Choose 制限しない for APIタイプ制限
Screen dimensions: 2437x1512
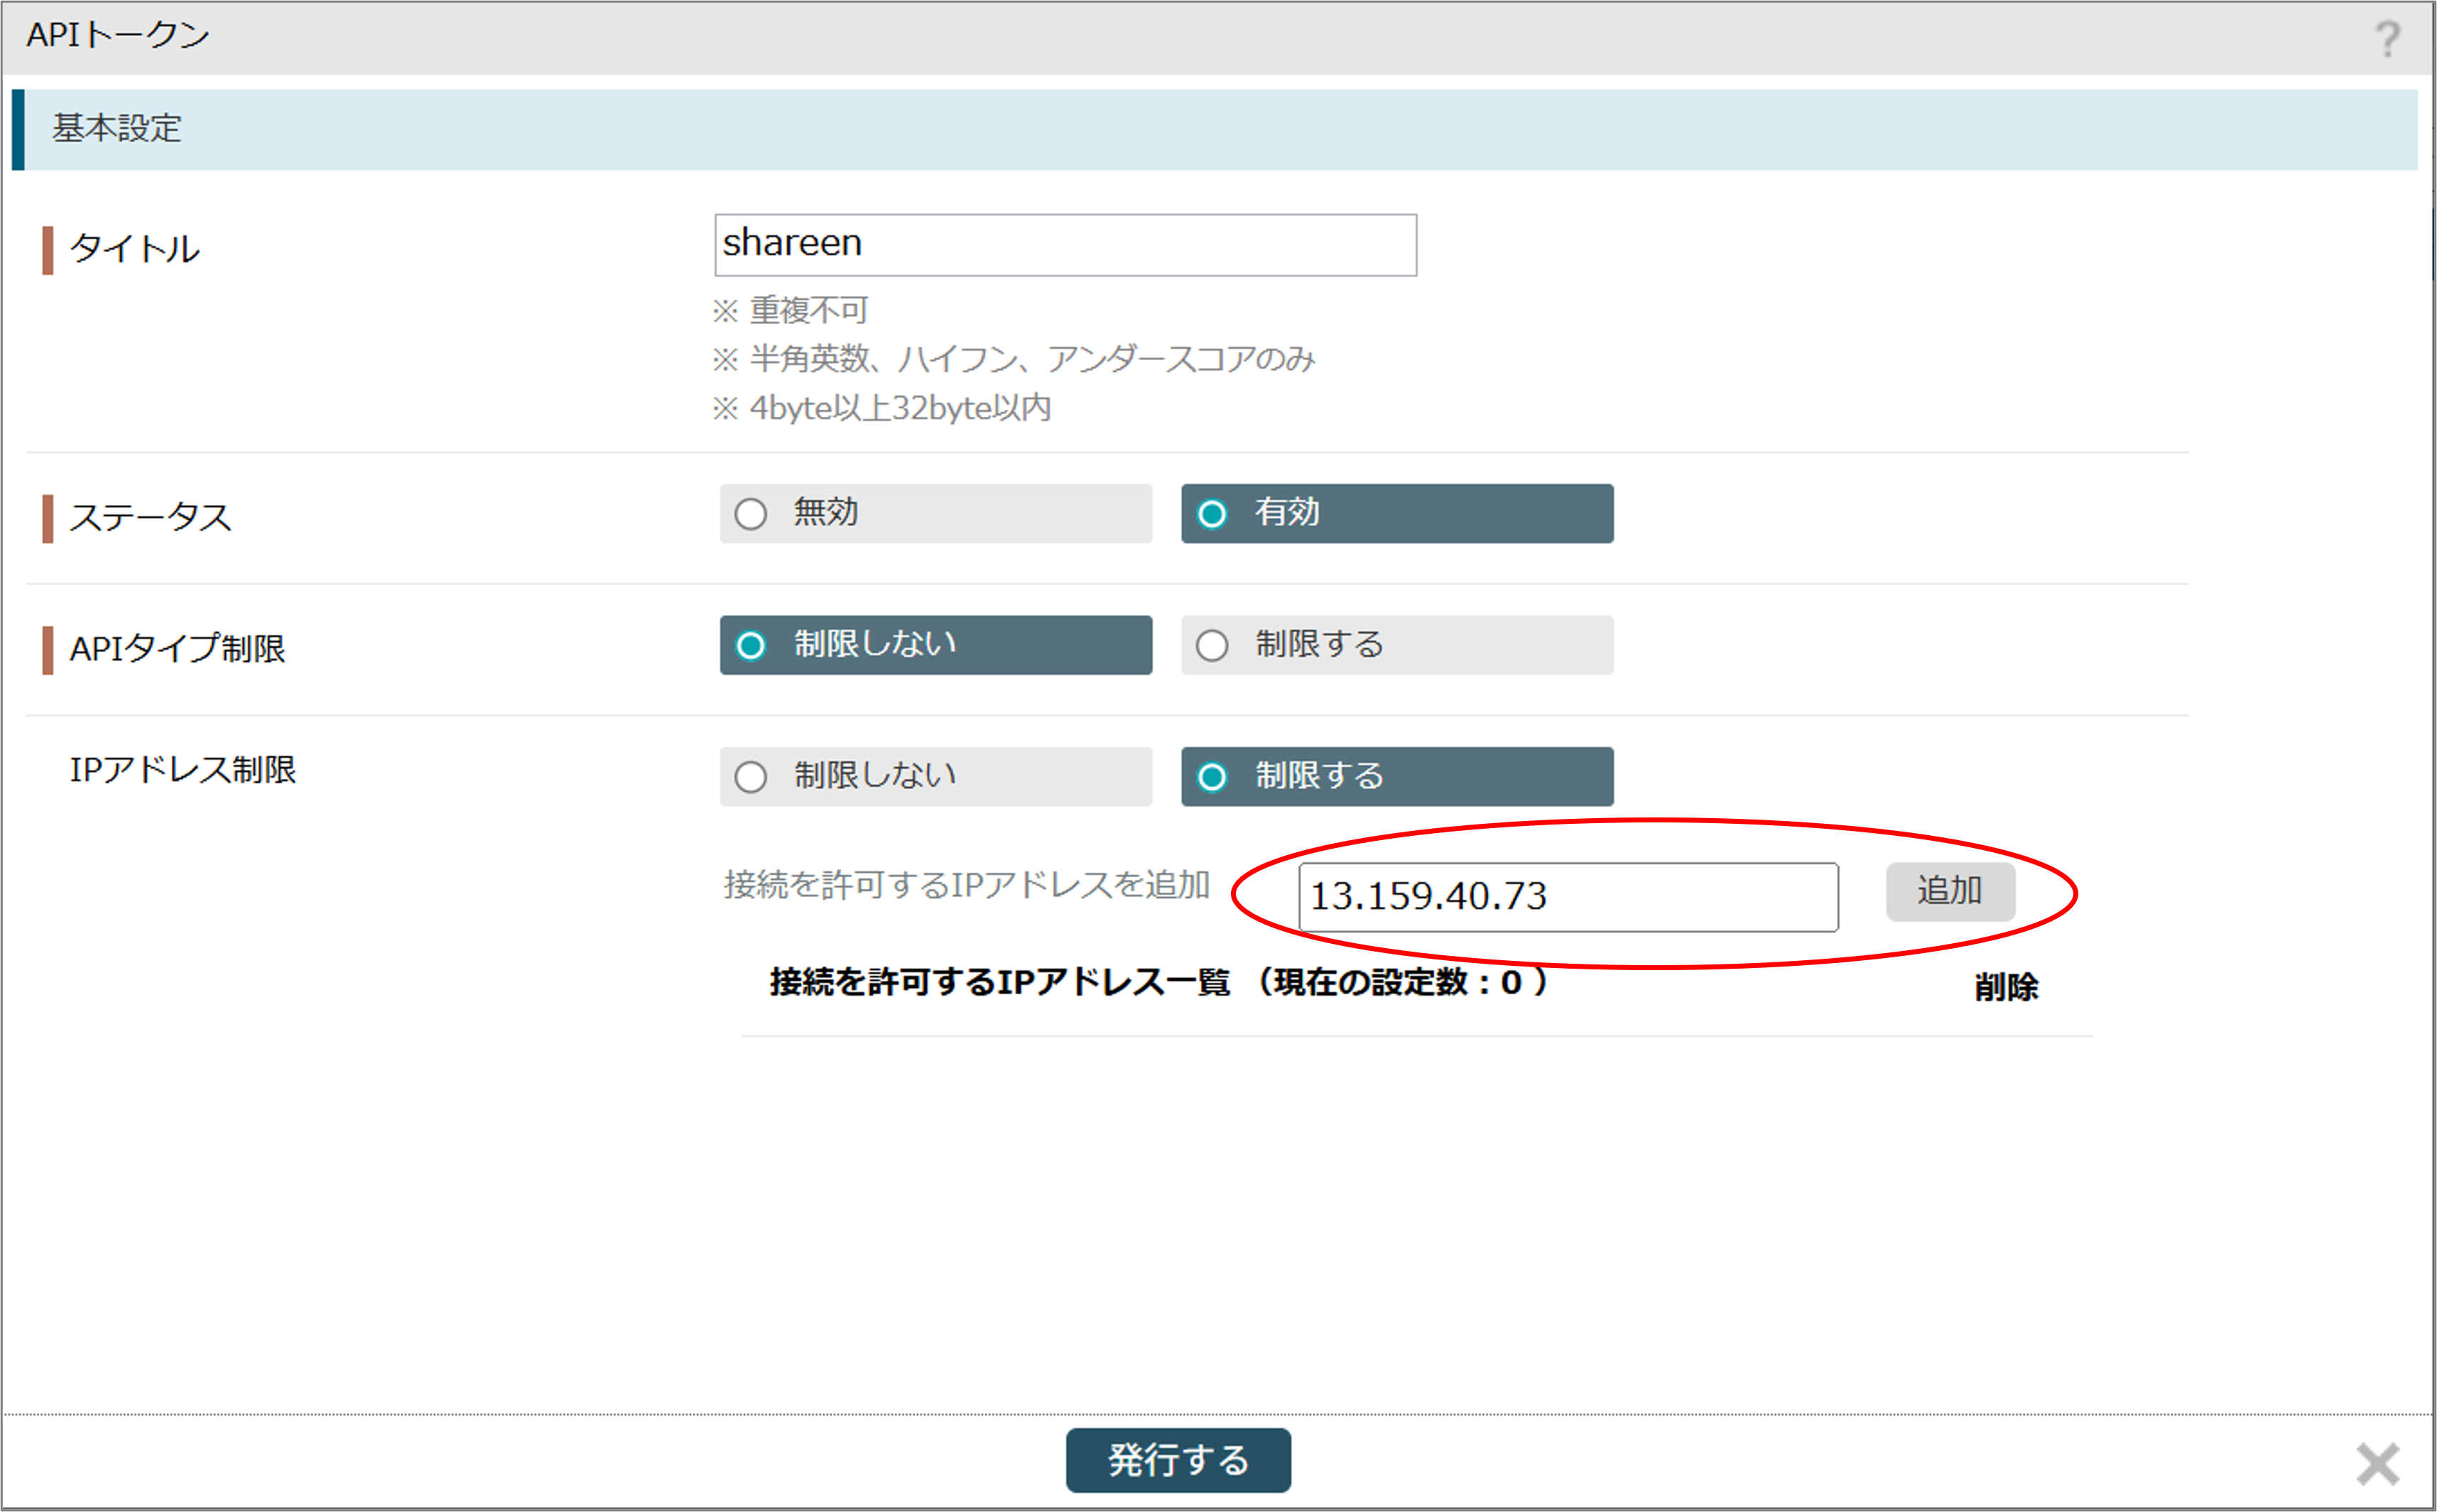[935, 645]
